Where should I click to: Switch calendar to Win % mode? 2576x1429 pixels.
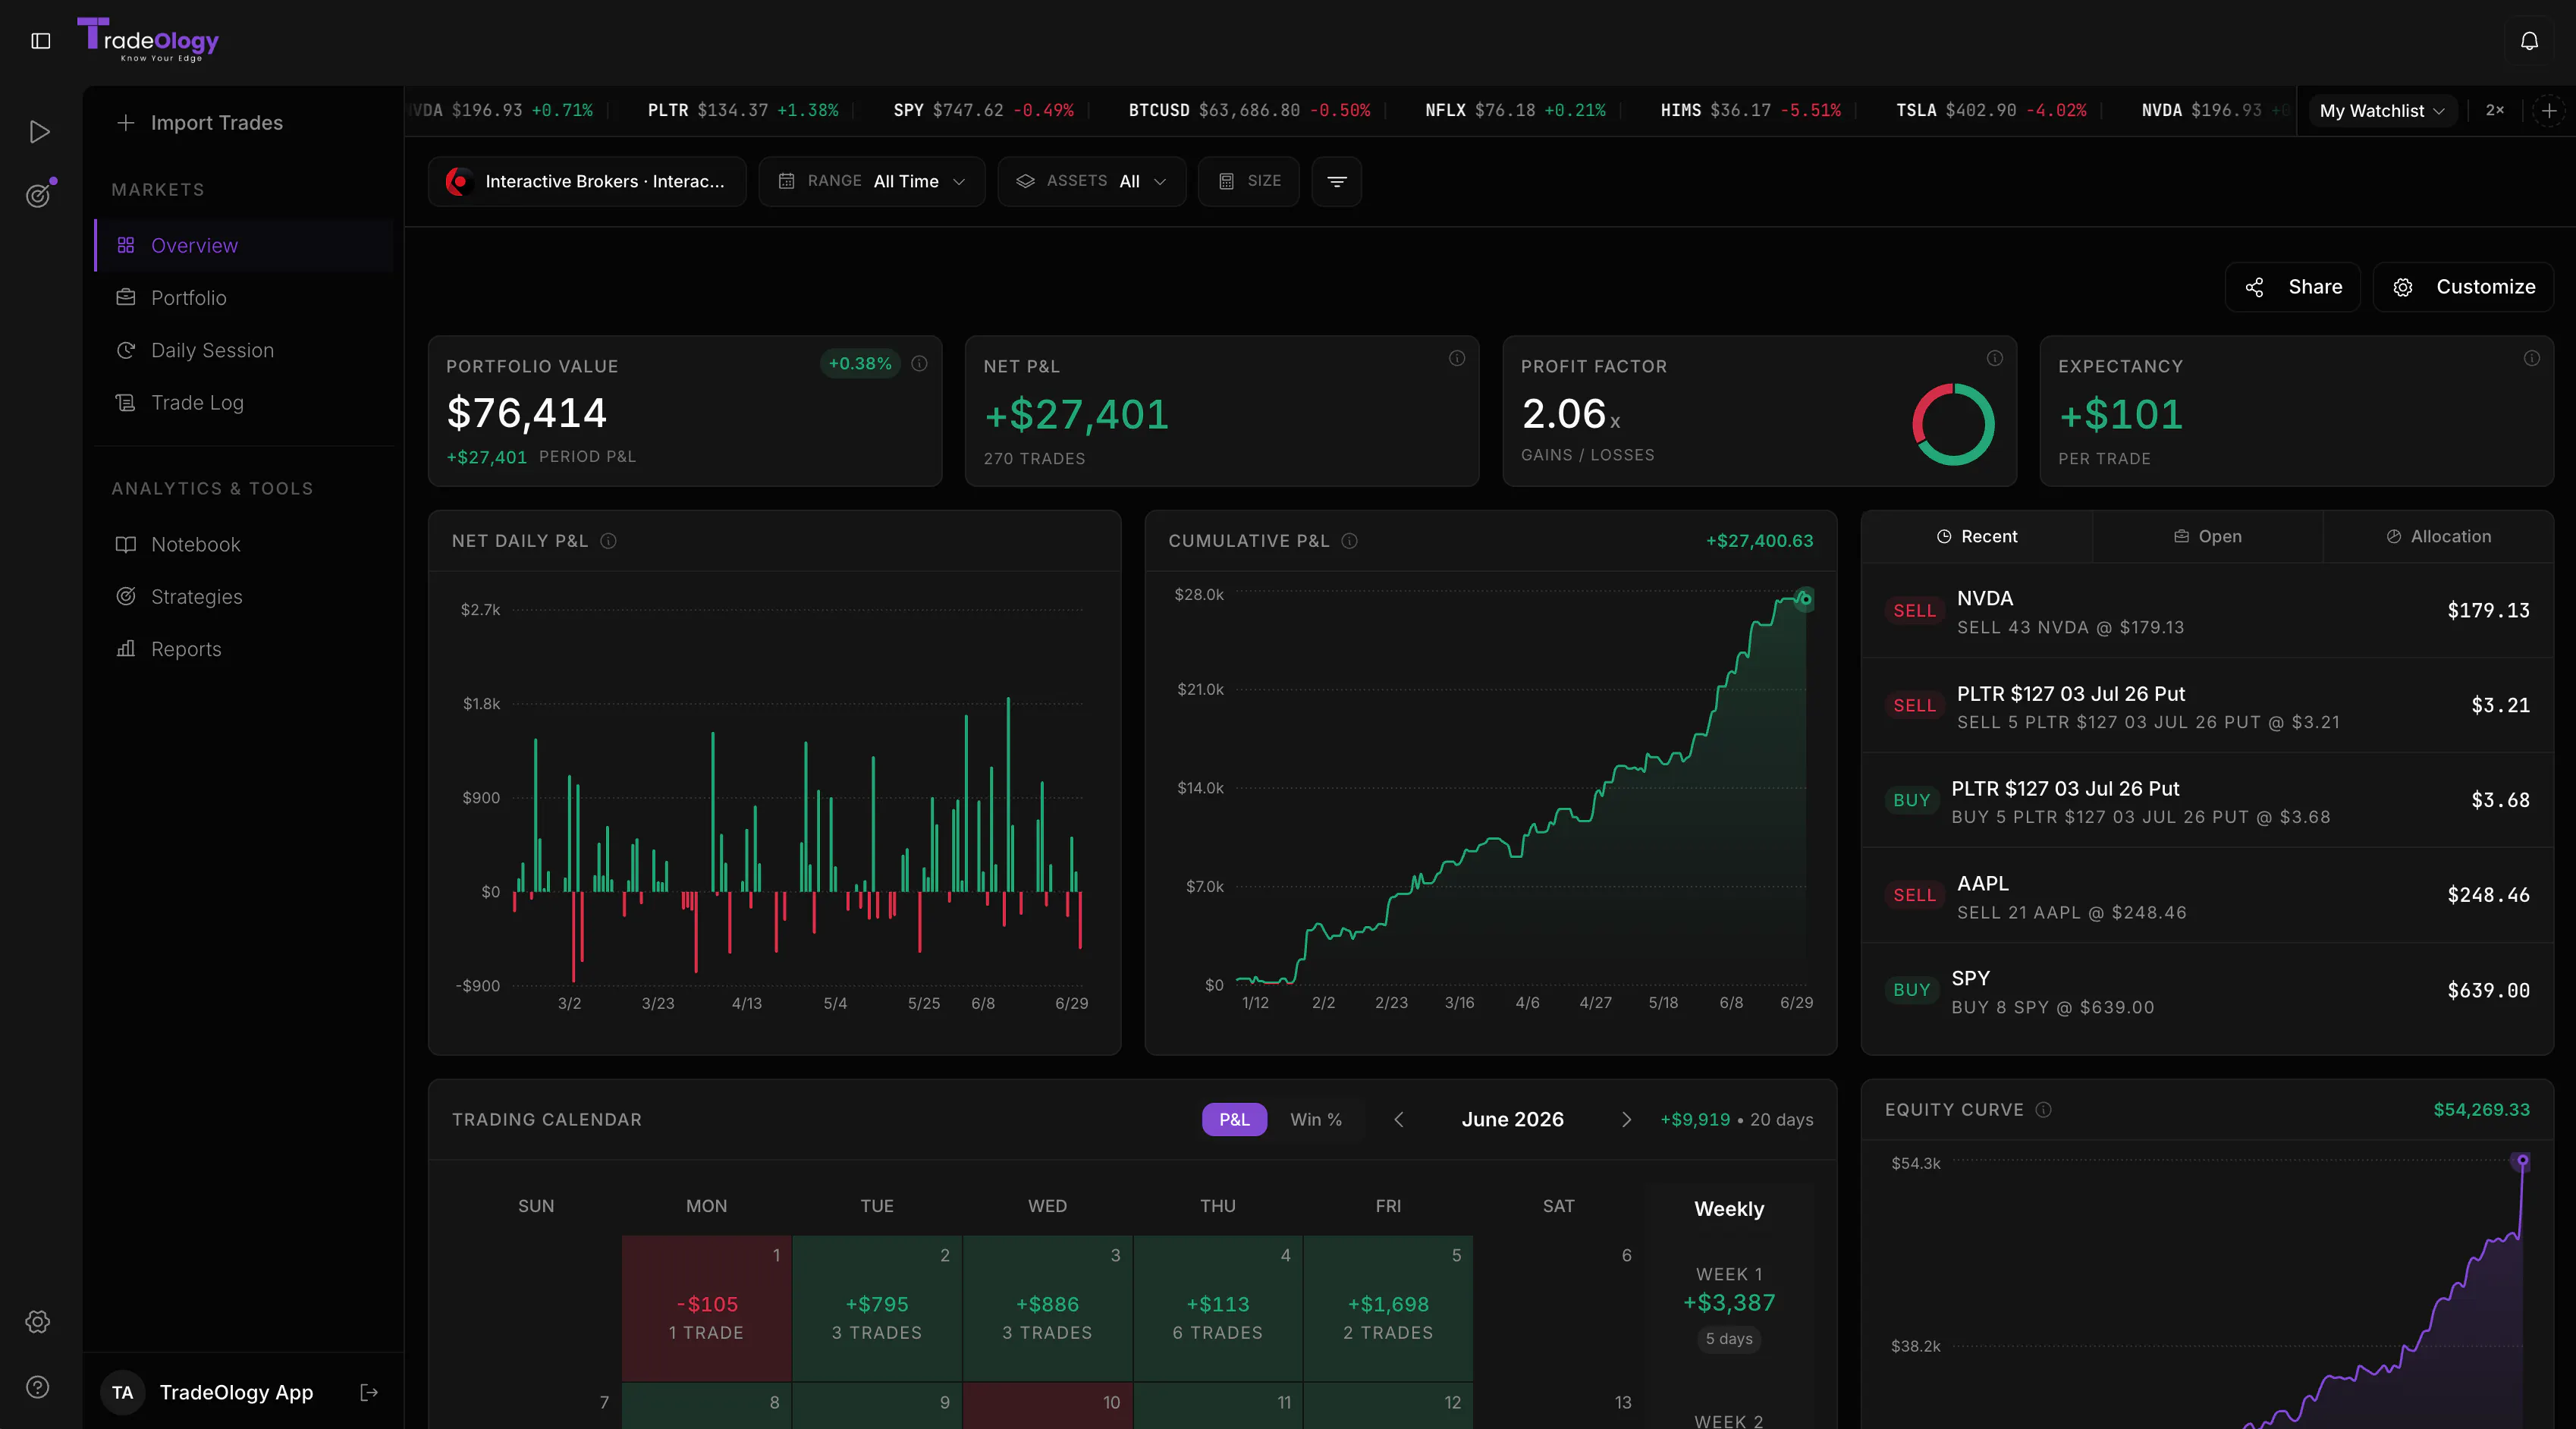(1316, 1119)
